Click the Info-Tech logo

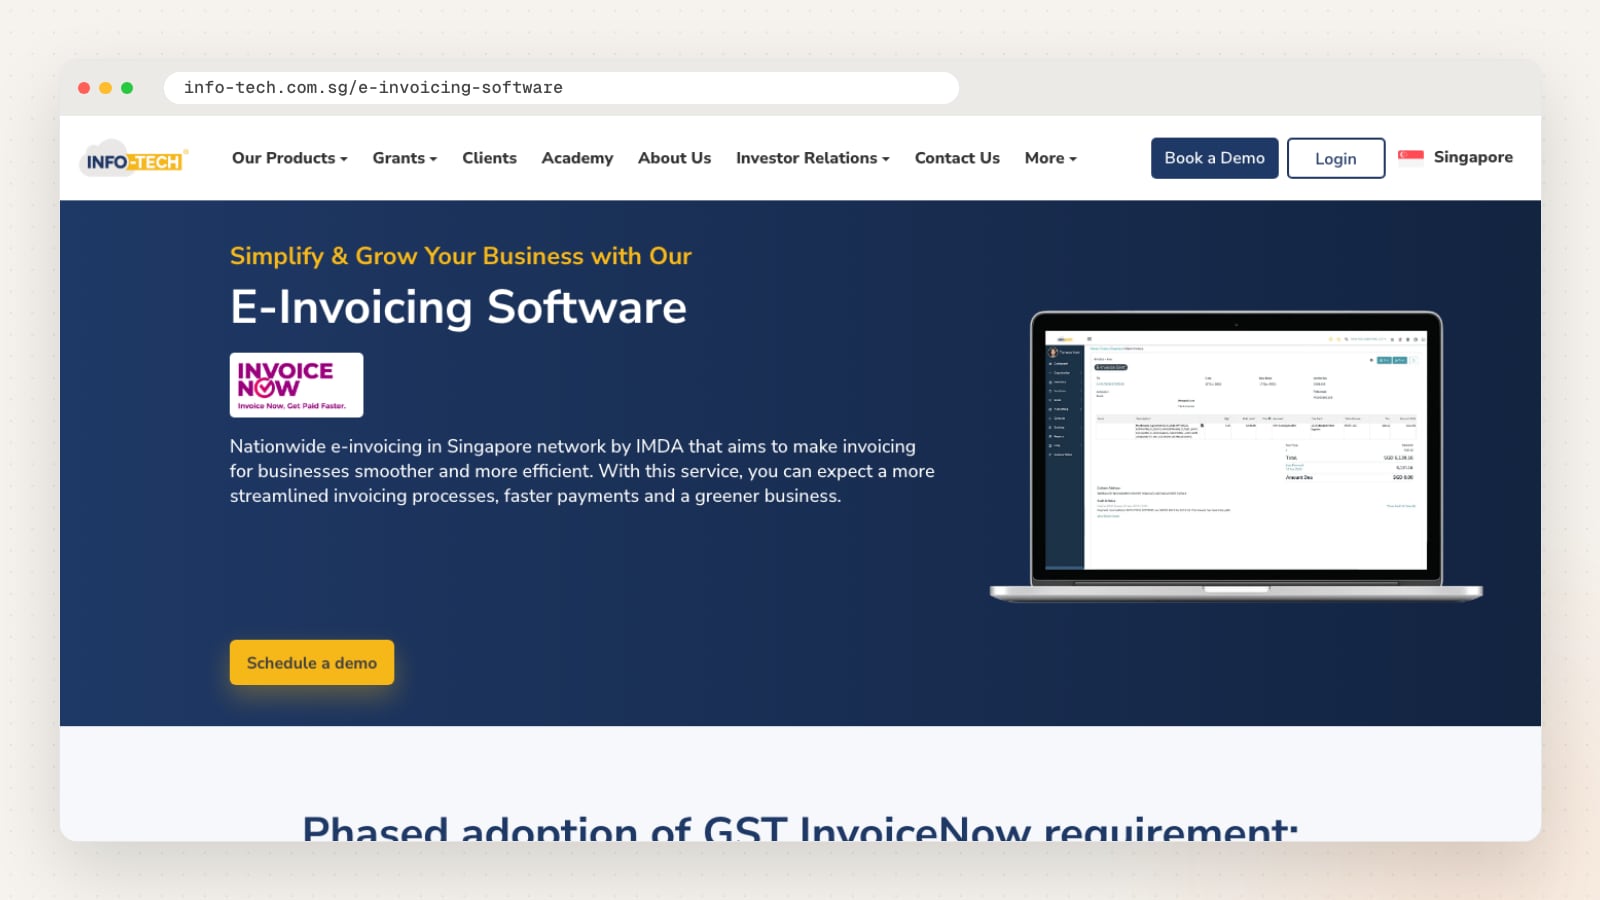tap(134, 159)
